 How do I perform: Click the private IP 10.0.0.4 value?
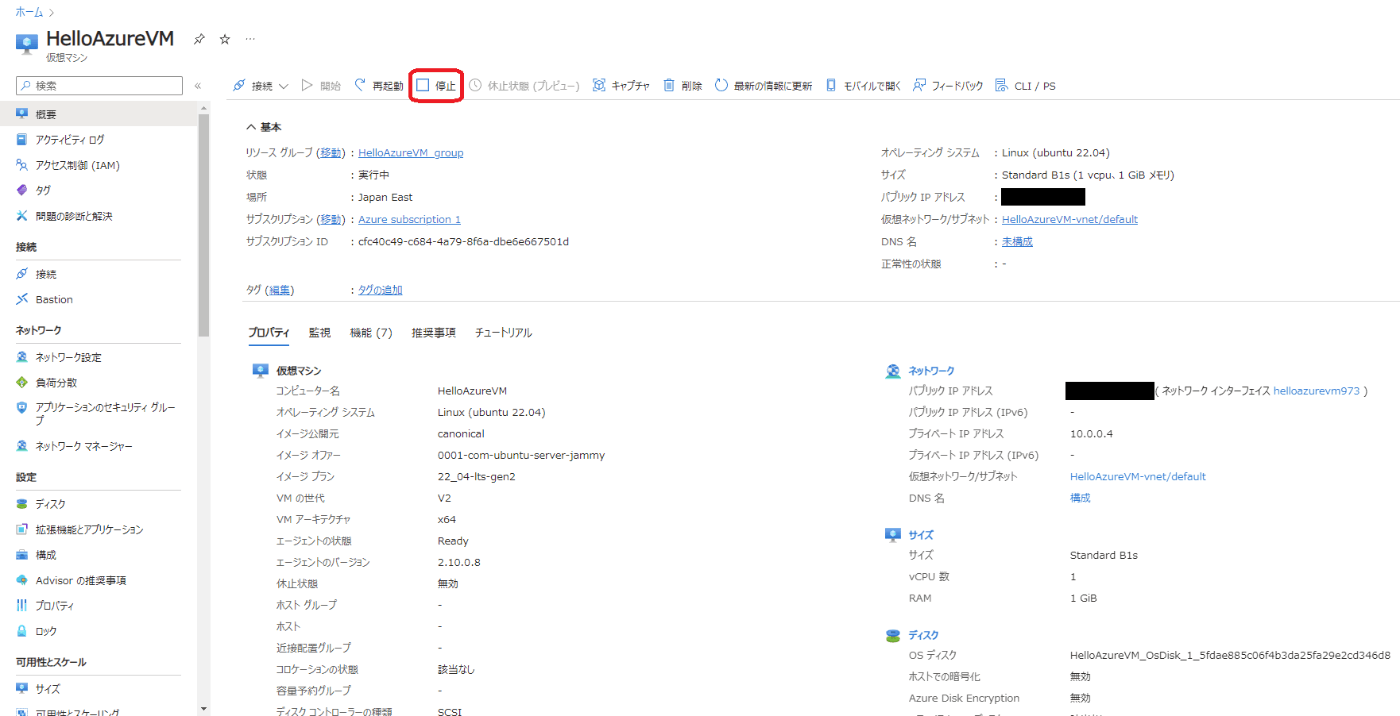point(1091,434)
